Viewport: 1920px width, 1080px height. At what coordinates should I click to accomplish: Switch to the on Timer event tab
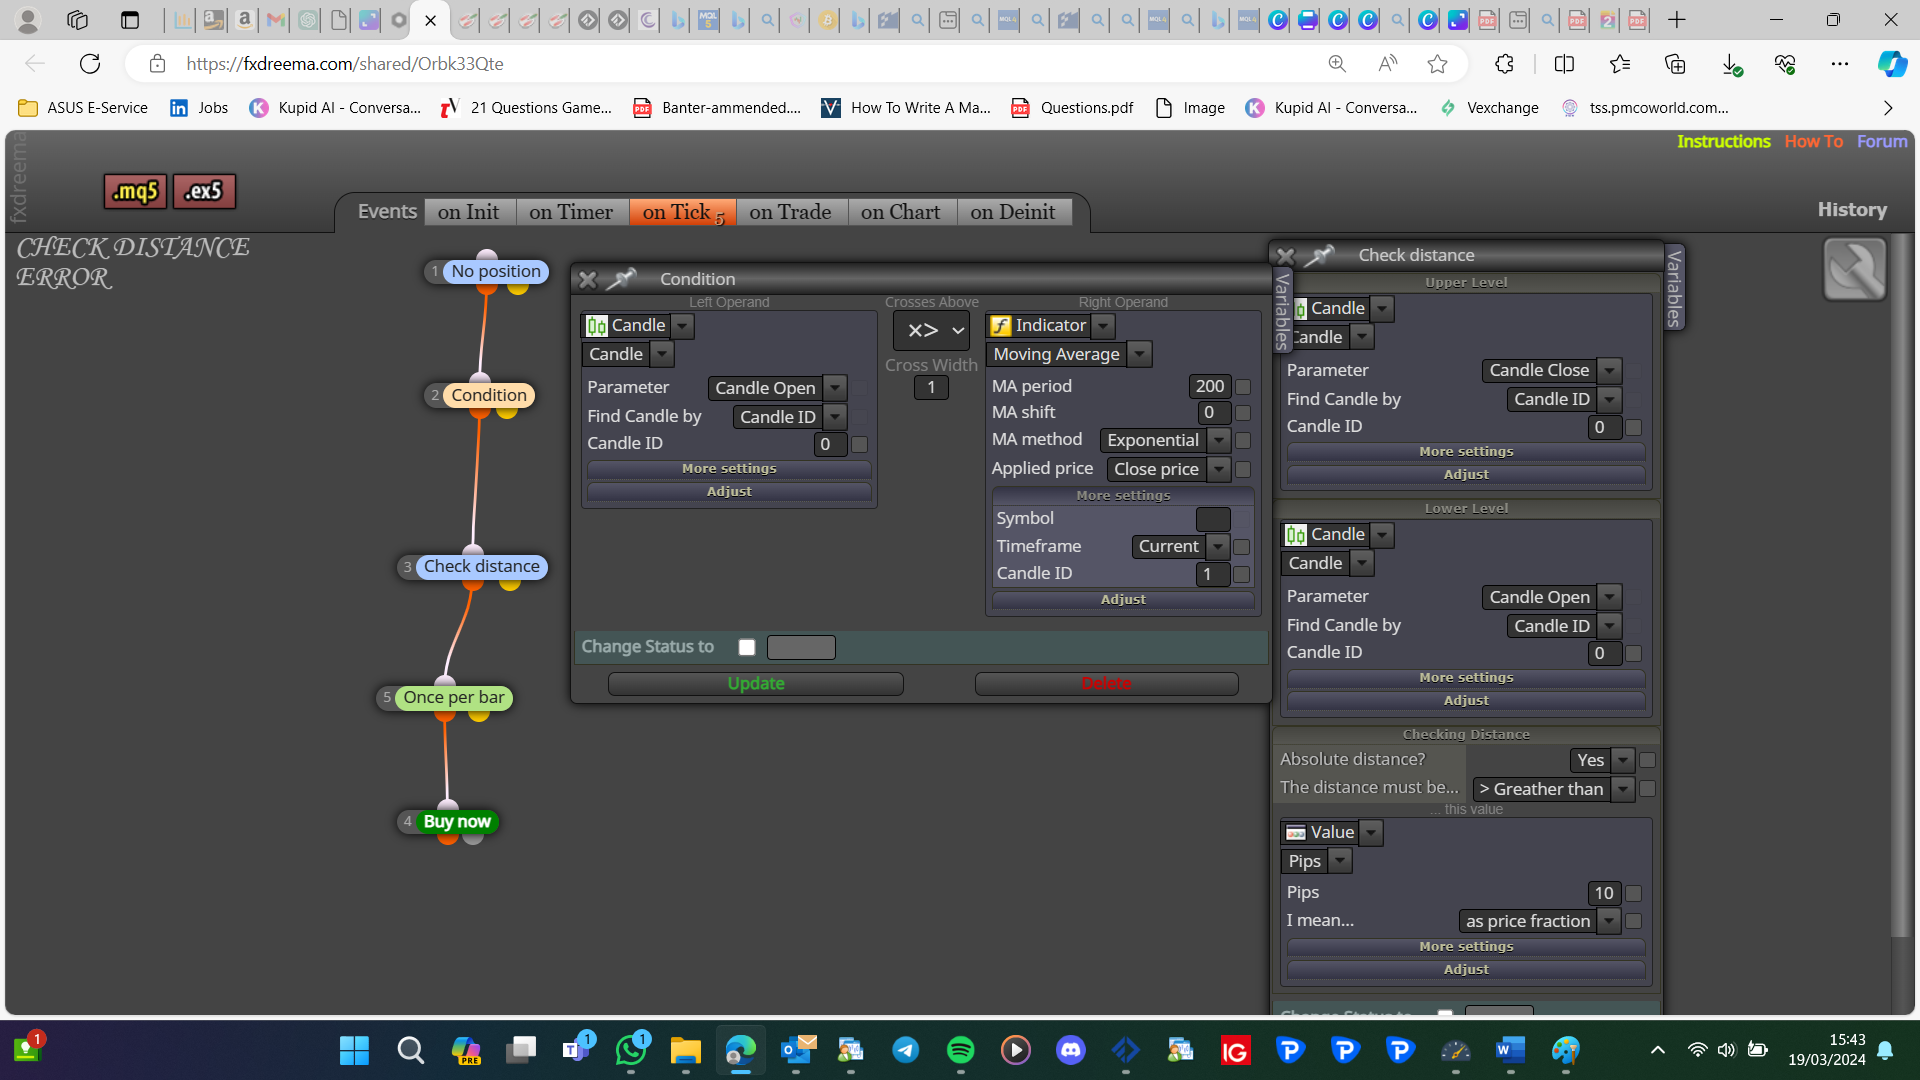[x=571, y=212]
